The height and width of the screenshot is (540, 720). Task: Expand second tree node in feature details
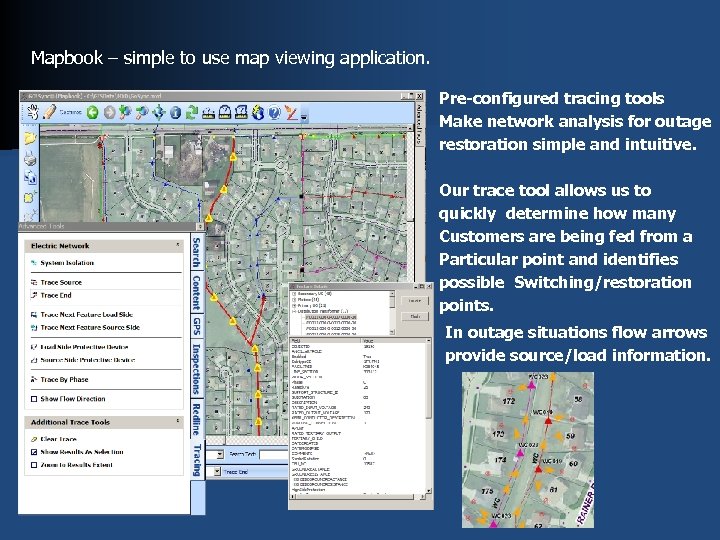click(x=294, y=300)
